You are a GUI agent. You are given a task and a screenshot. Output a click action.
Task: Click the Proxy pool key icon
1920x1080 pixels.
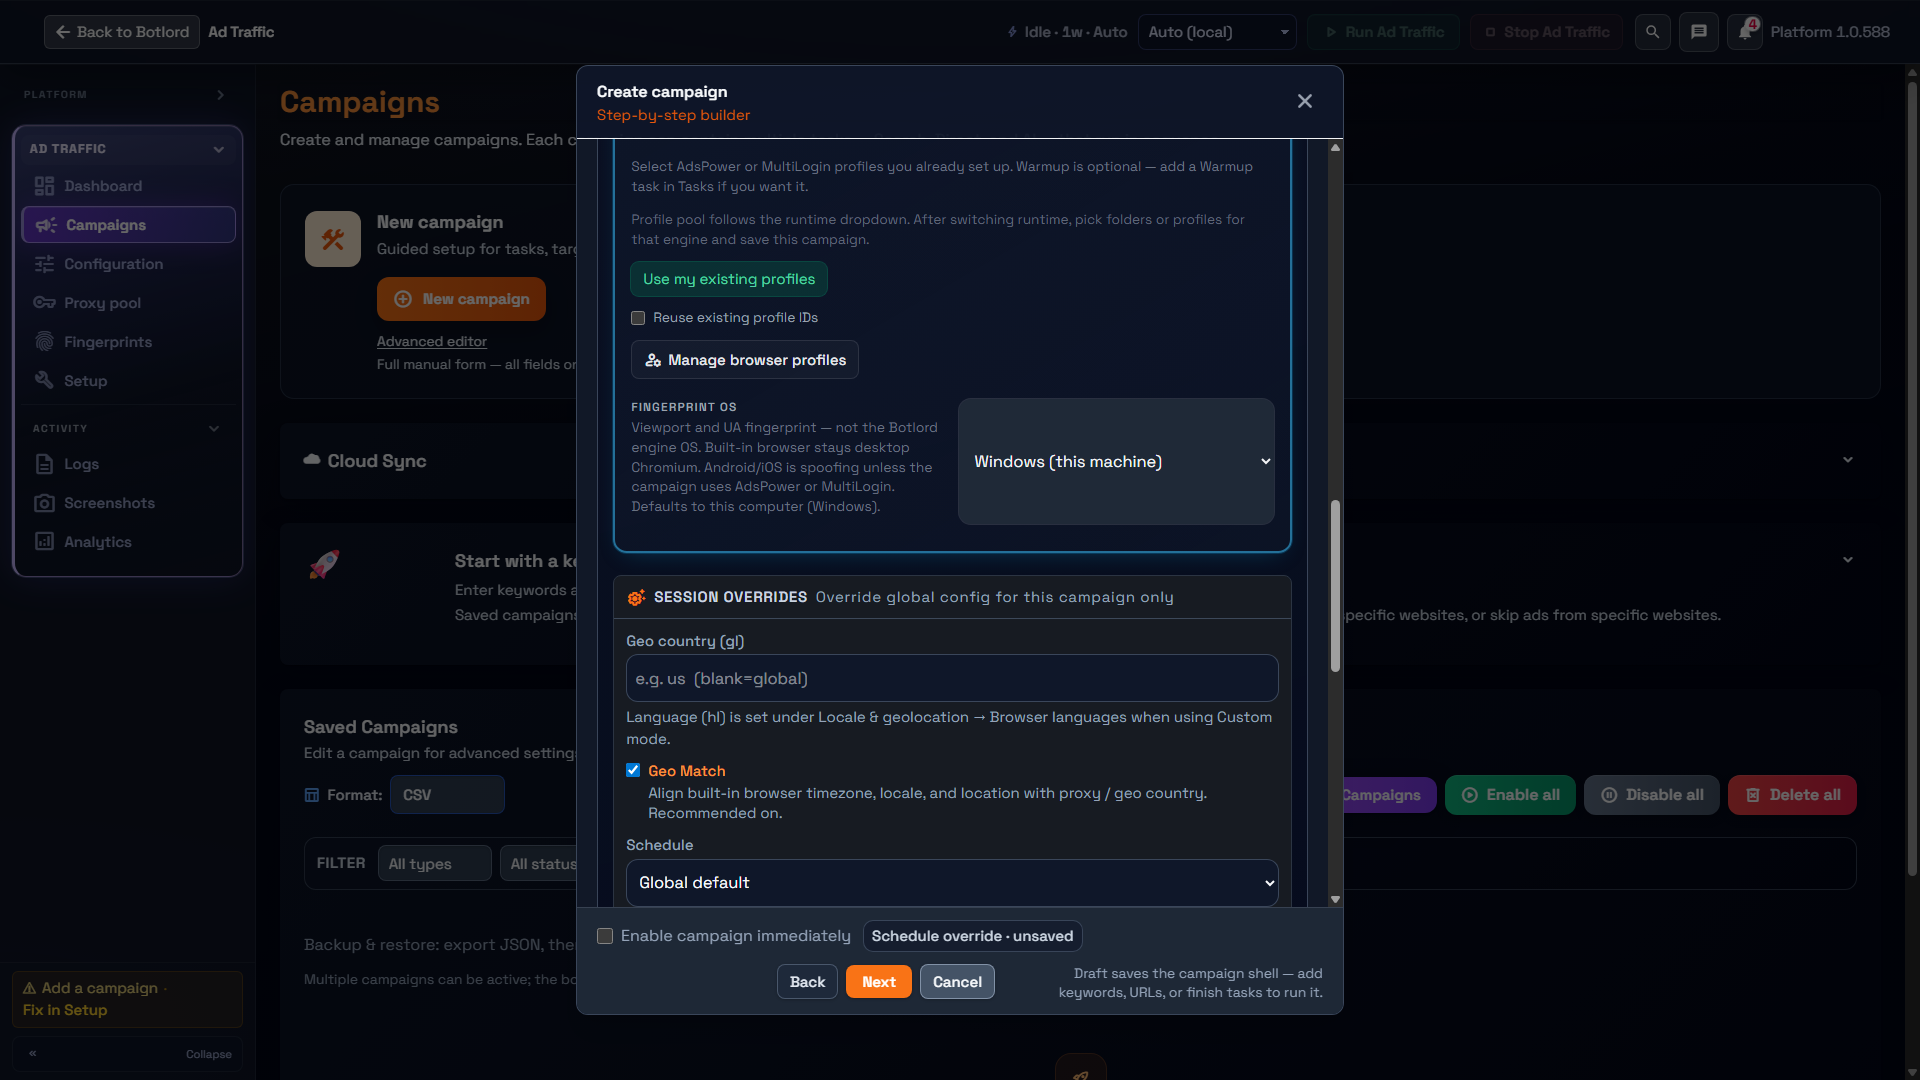click(x=44, y=303)
